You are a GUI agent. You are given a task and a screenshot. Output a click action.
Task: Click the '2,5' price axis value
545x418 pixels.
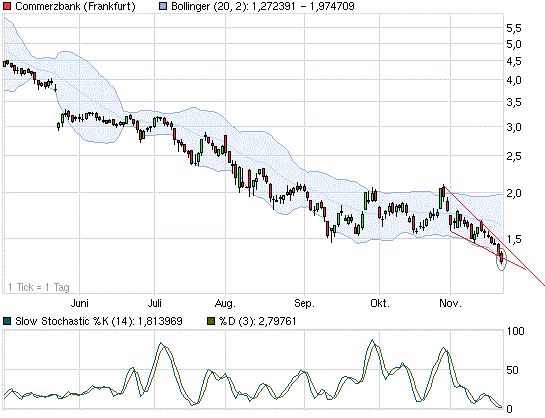[514, 156]
